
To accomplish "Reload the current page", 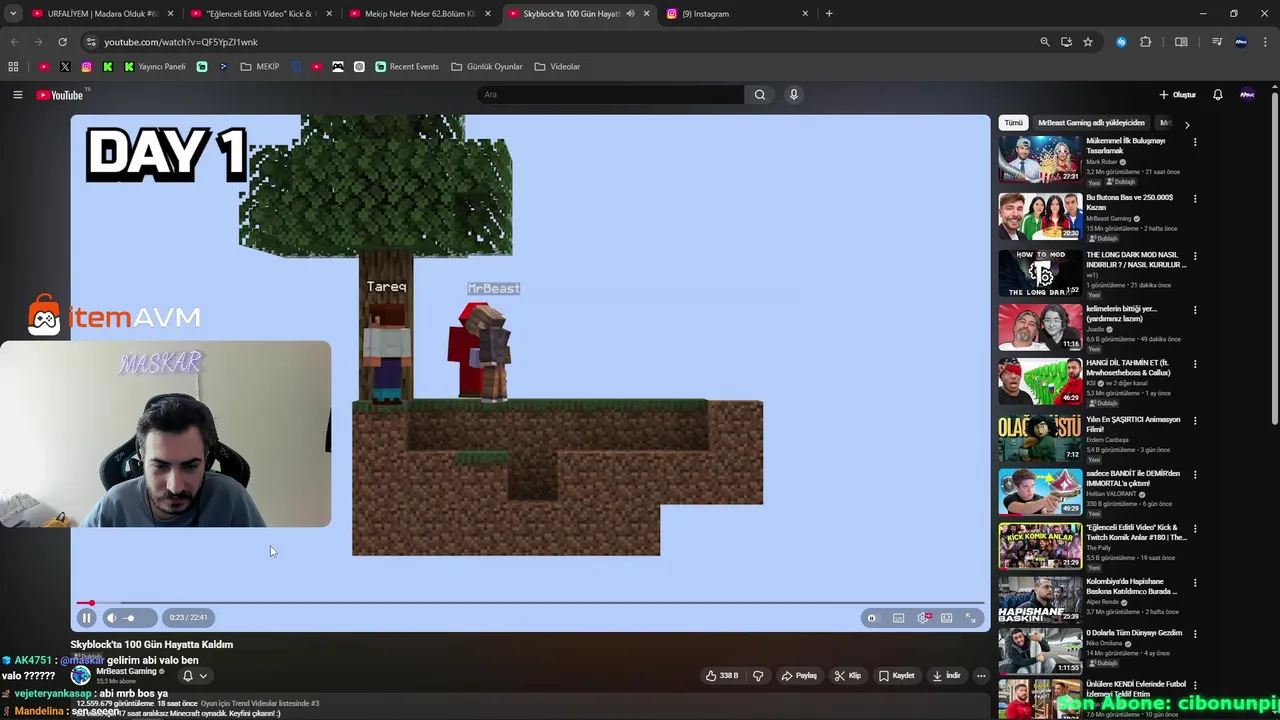I will click(x=62, y=42).
